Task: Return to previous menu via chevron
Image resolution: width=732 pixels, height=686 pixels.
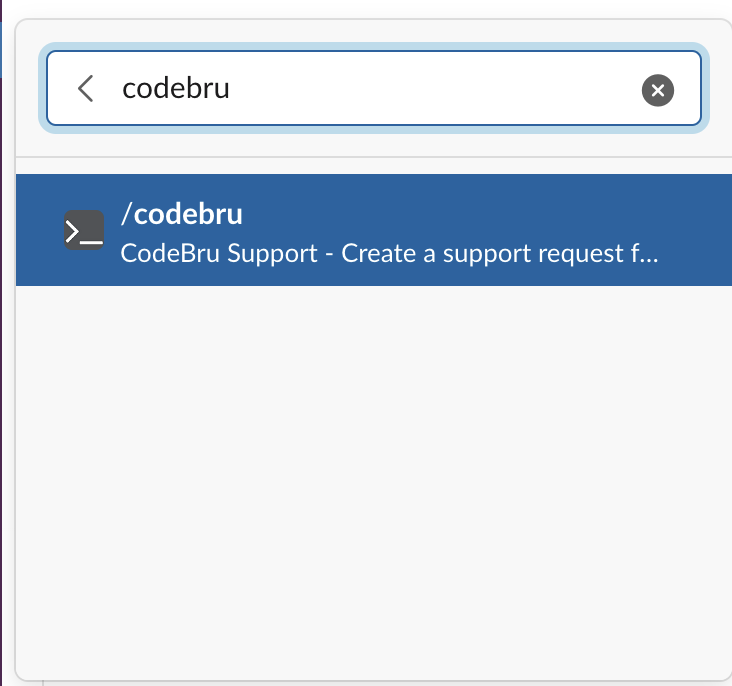Action: pyautogui.click(x=86, y=89)
